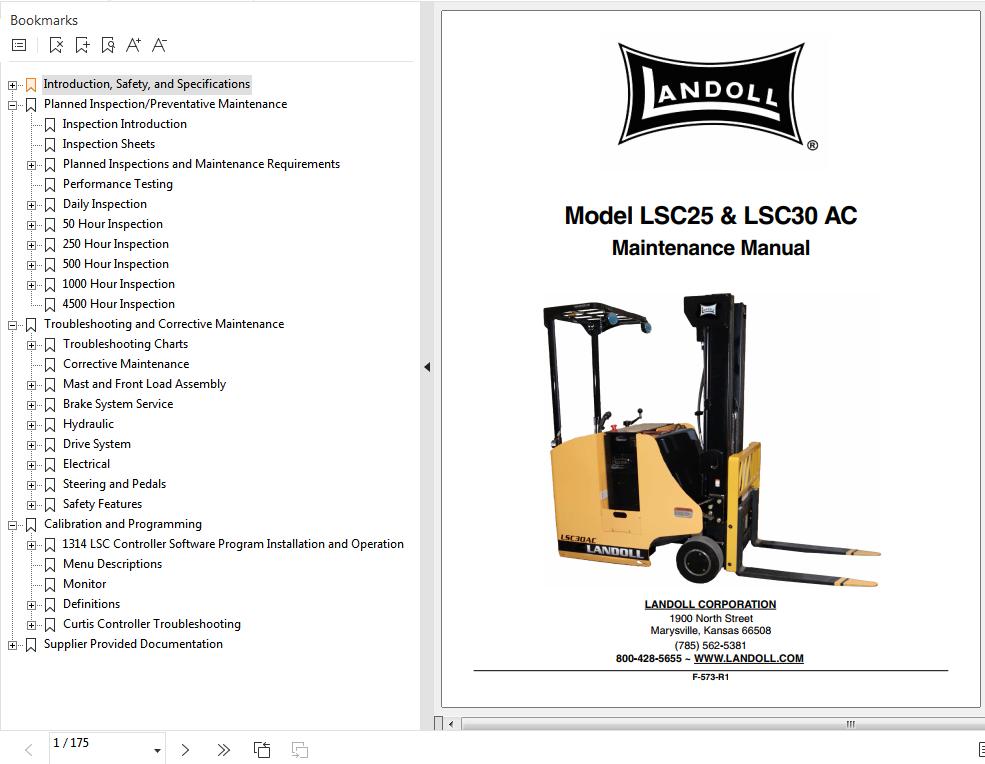Open the 4500 Hour Inspection bookmark
This screenshot has height=764, width=985.
point(118,304)
